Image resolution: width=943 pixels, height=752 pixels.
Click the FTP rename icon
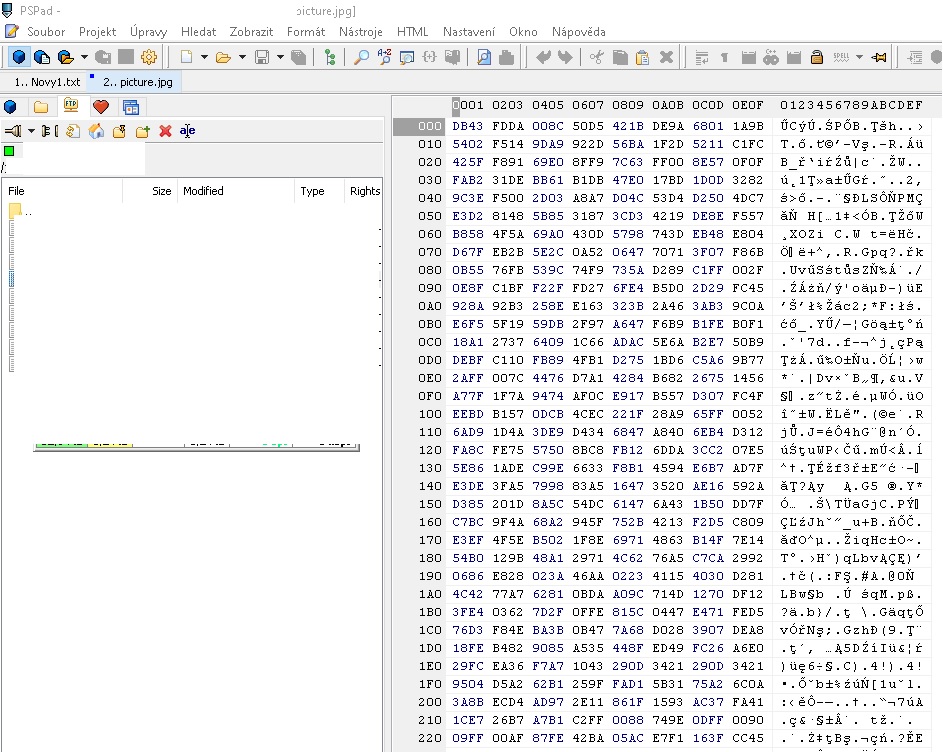point(188,131)
